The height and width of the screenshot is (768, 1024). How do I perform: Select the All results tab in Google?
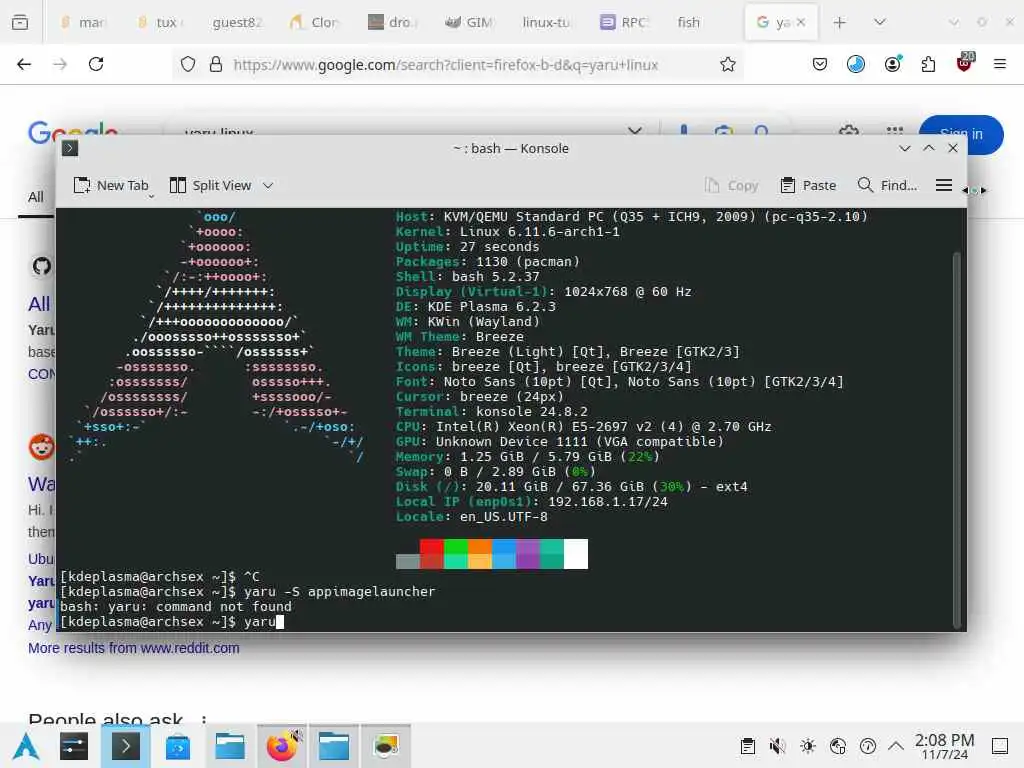[x=36, y=197]
